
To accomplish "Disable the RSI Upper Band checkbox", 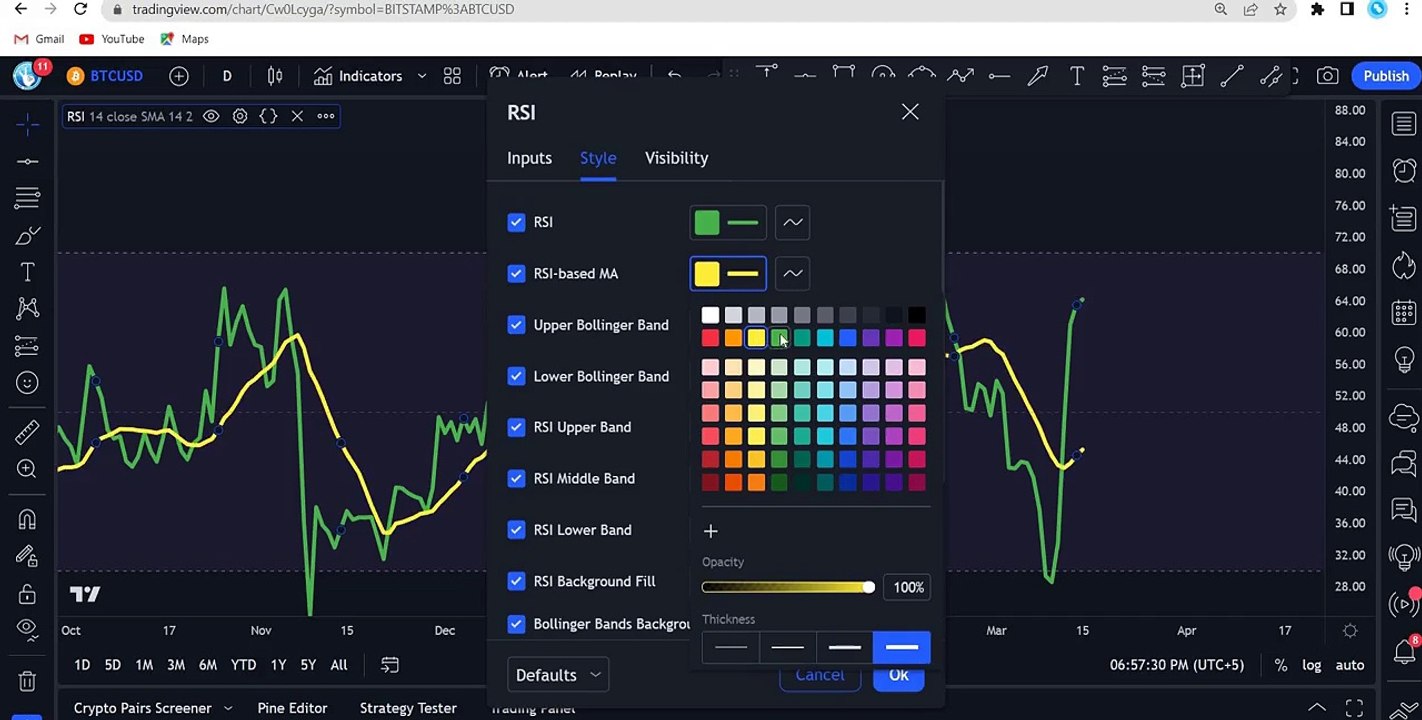I will tap(516, 427).
